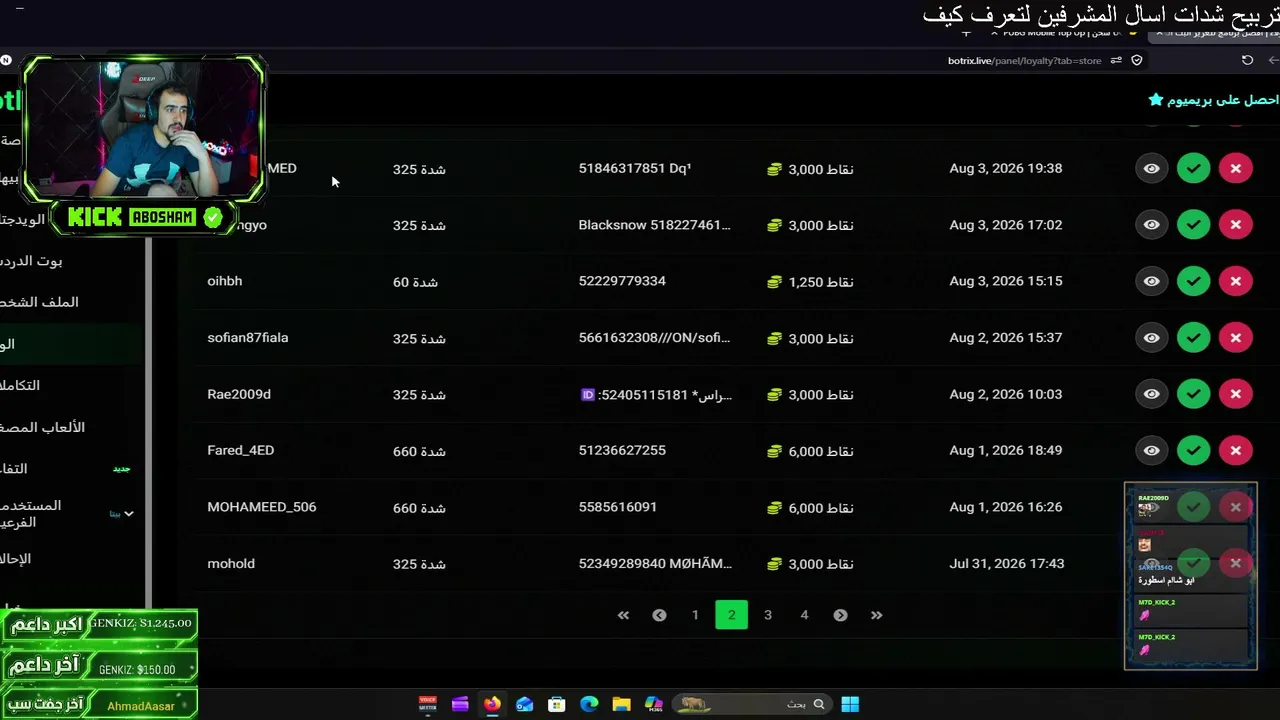This screenshot has height=720, width=1280.
Task: Reject the Aug 3, 2026 19:38 request
Action: pos(1236,169)
